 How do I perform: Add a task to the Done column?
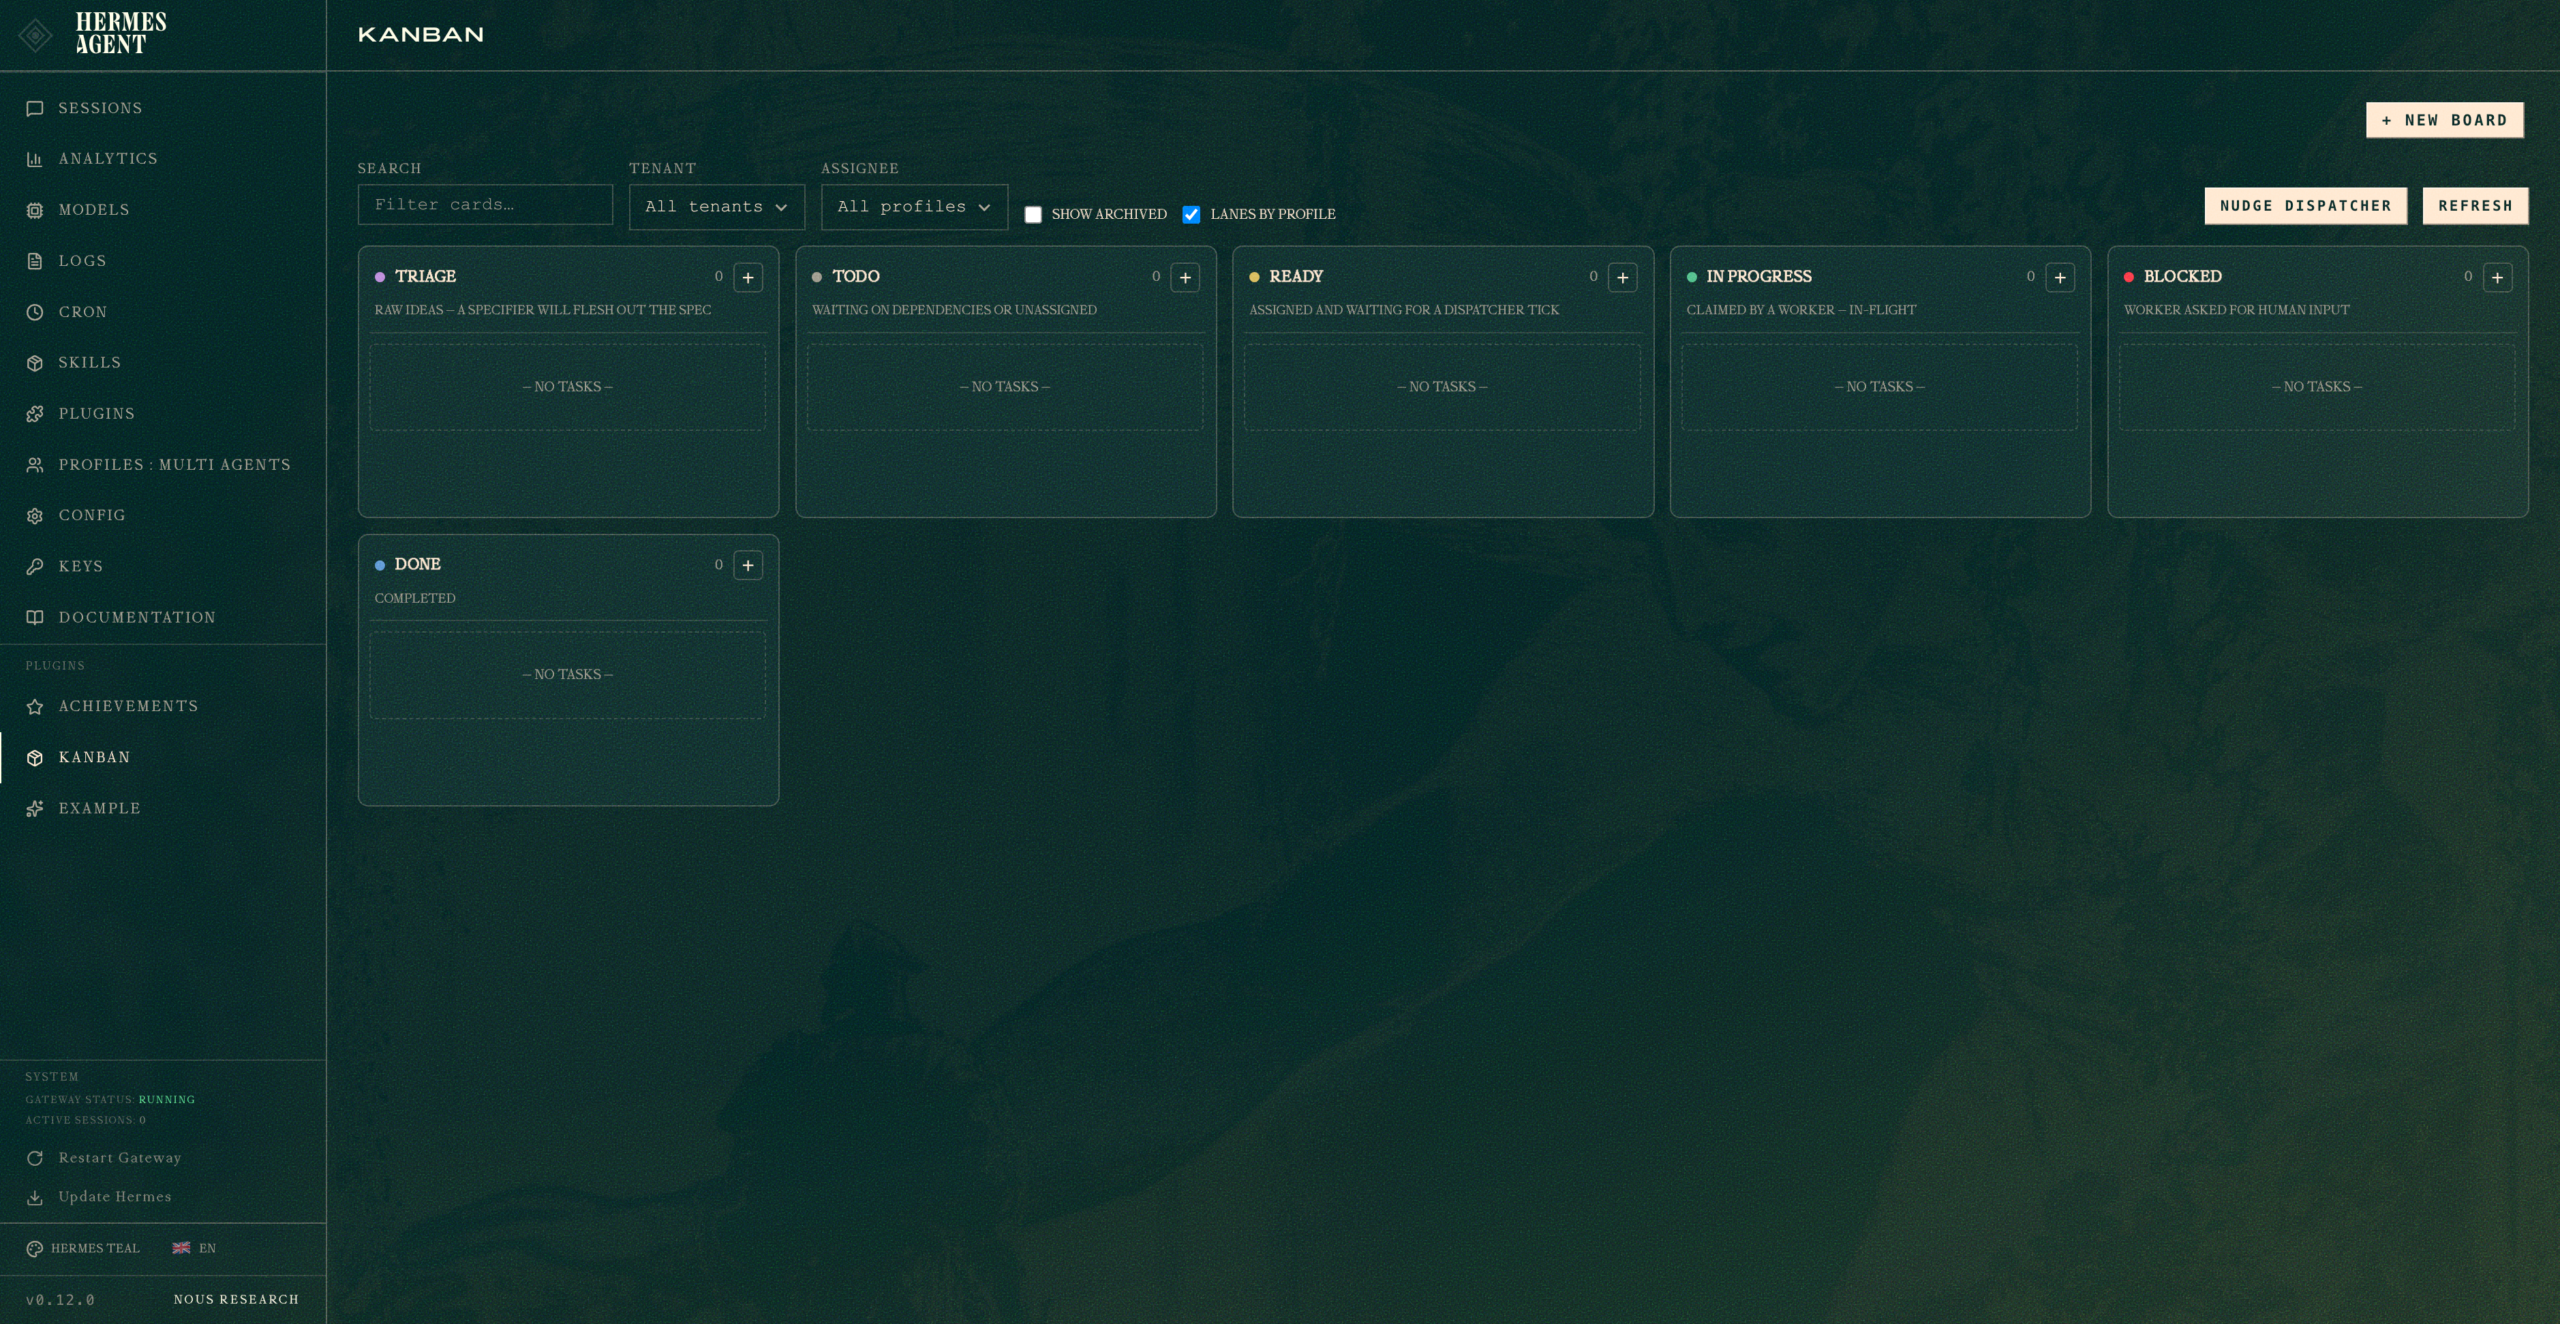(x=748, y=565)
